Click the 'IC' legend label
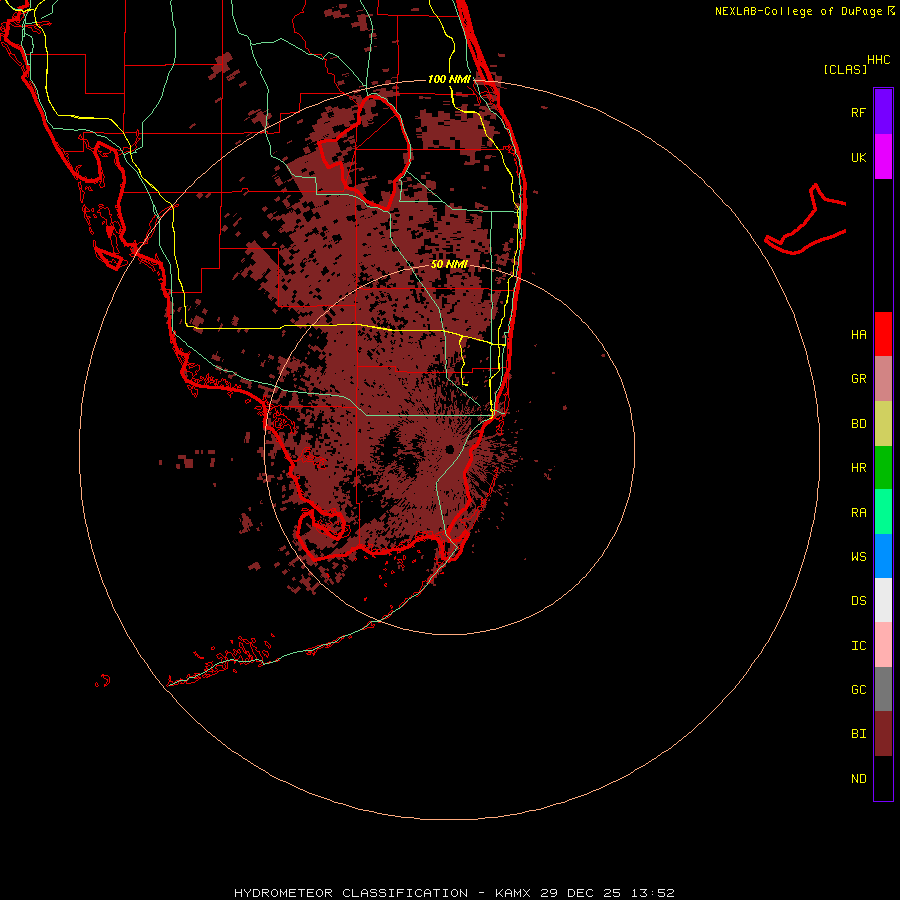 coord(858,646)
